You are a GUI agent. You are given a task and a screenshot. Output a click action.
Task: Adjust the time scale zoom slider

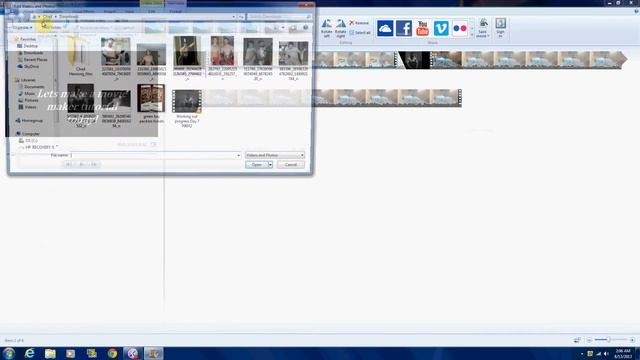pyautogui.click(x=610, y=340)
